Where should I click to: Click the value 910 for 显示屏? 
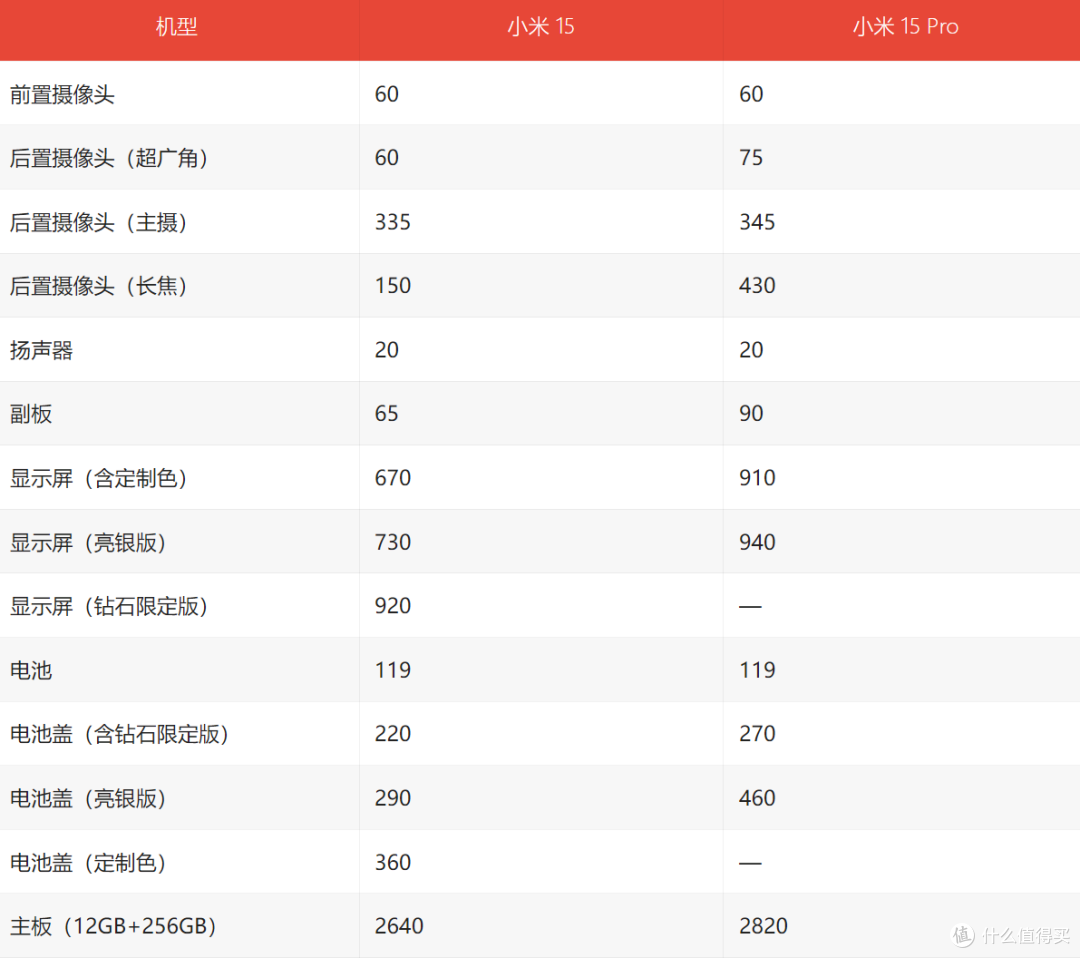[757, 478]
